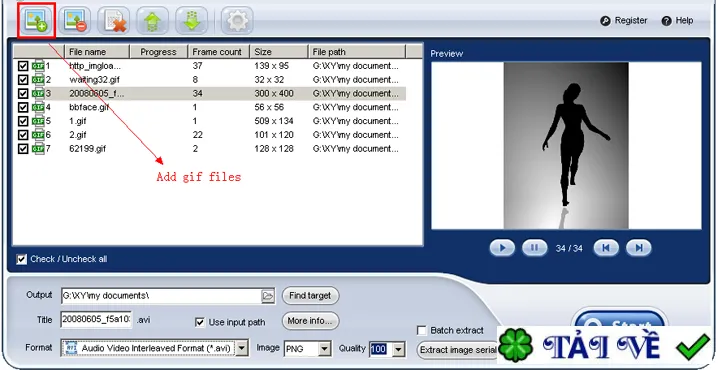Enable Batch extract checkbox
Viewport: 718px width, 370px height.
(422, 330)
